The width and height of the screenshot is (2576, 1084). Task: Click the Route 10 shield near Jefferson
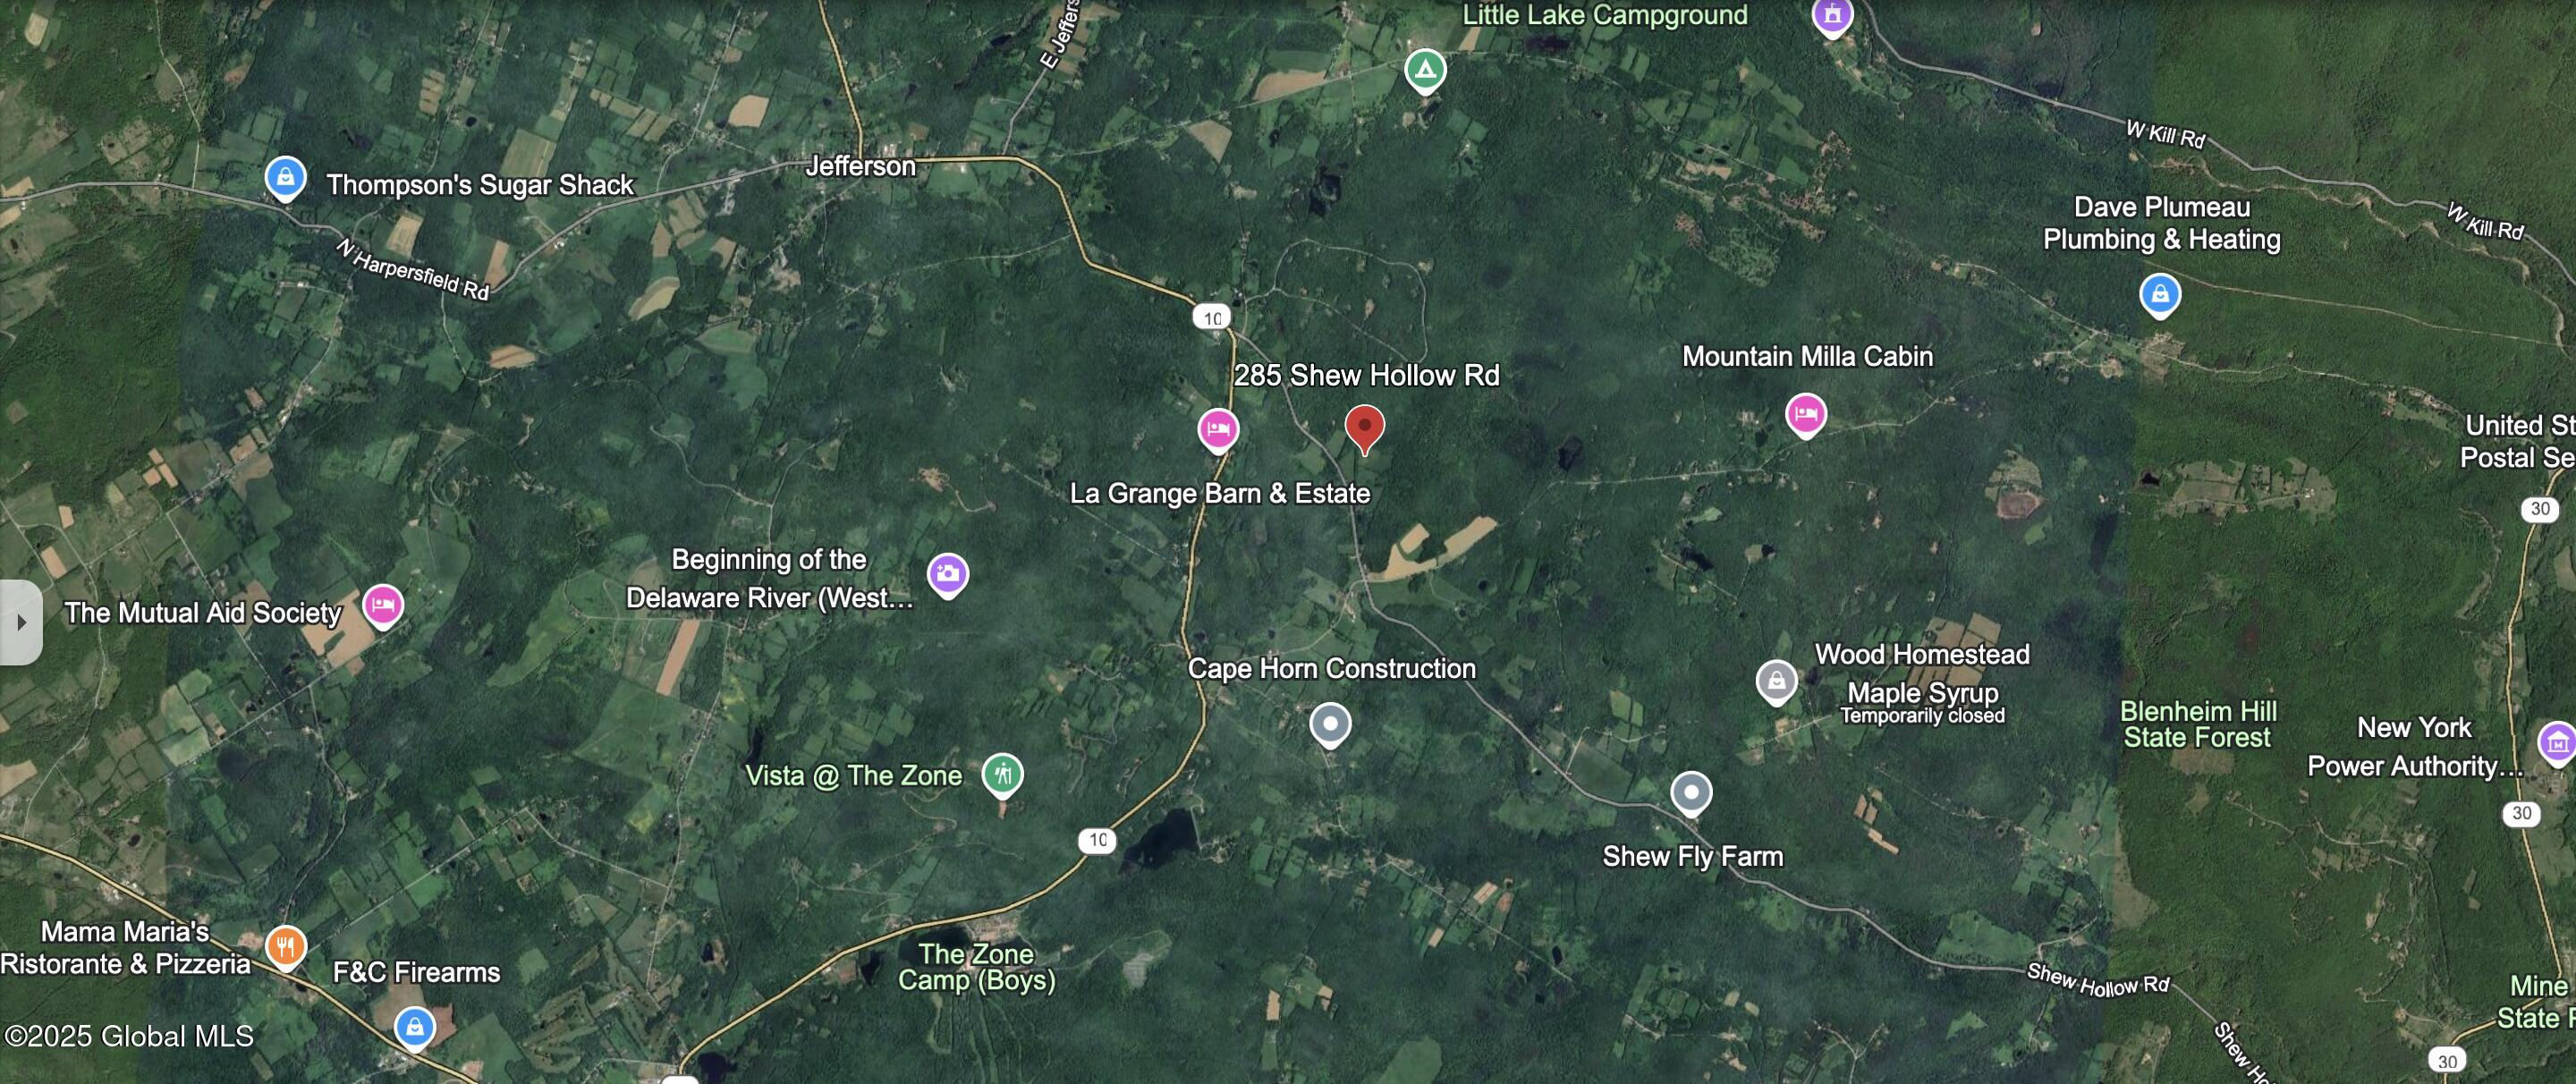[x=1212, y=318]
